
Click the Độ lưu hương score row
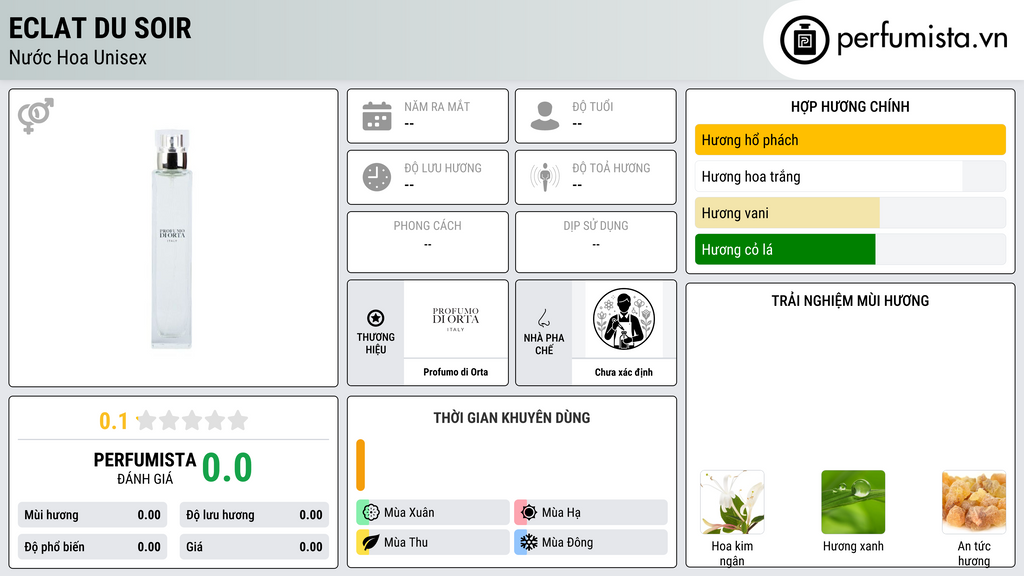(254, 515)
